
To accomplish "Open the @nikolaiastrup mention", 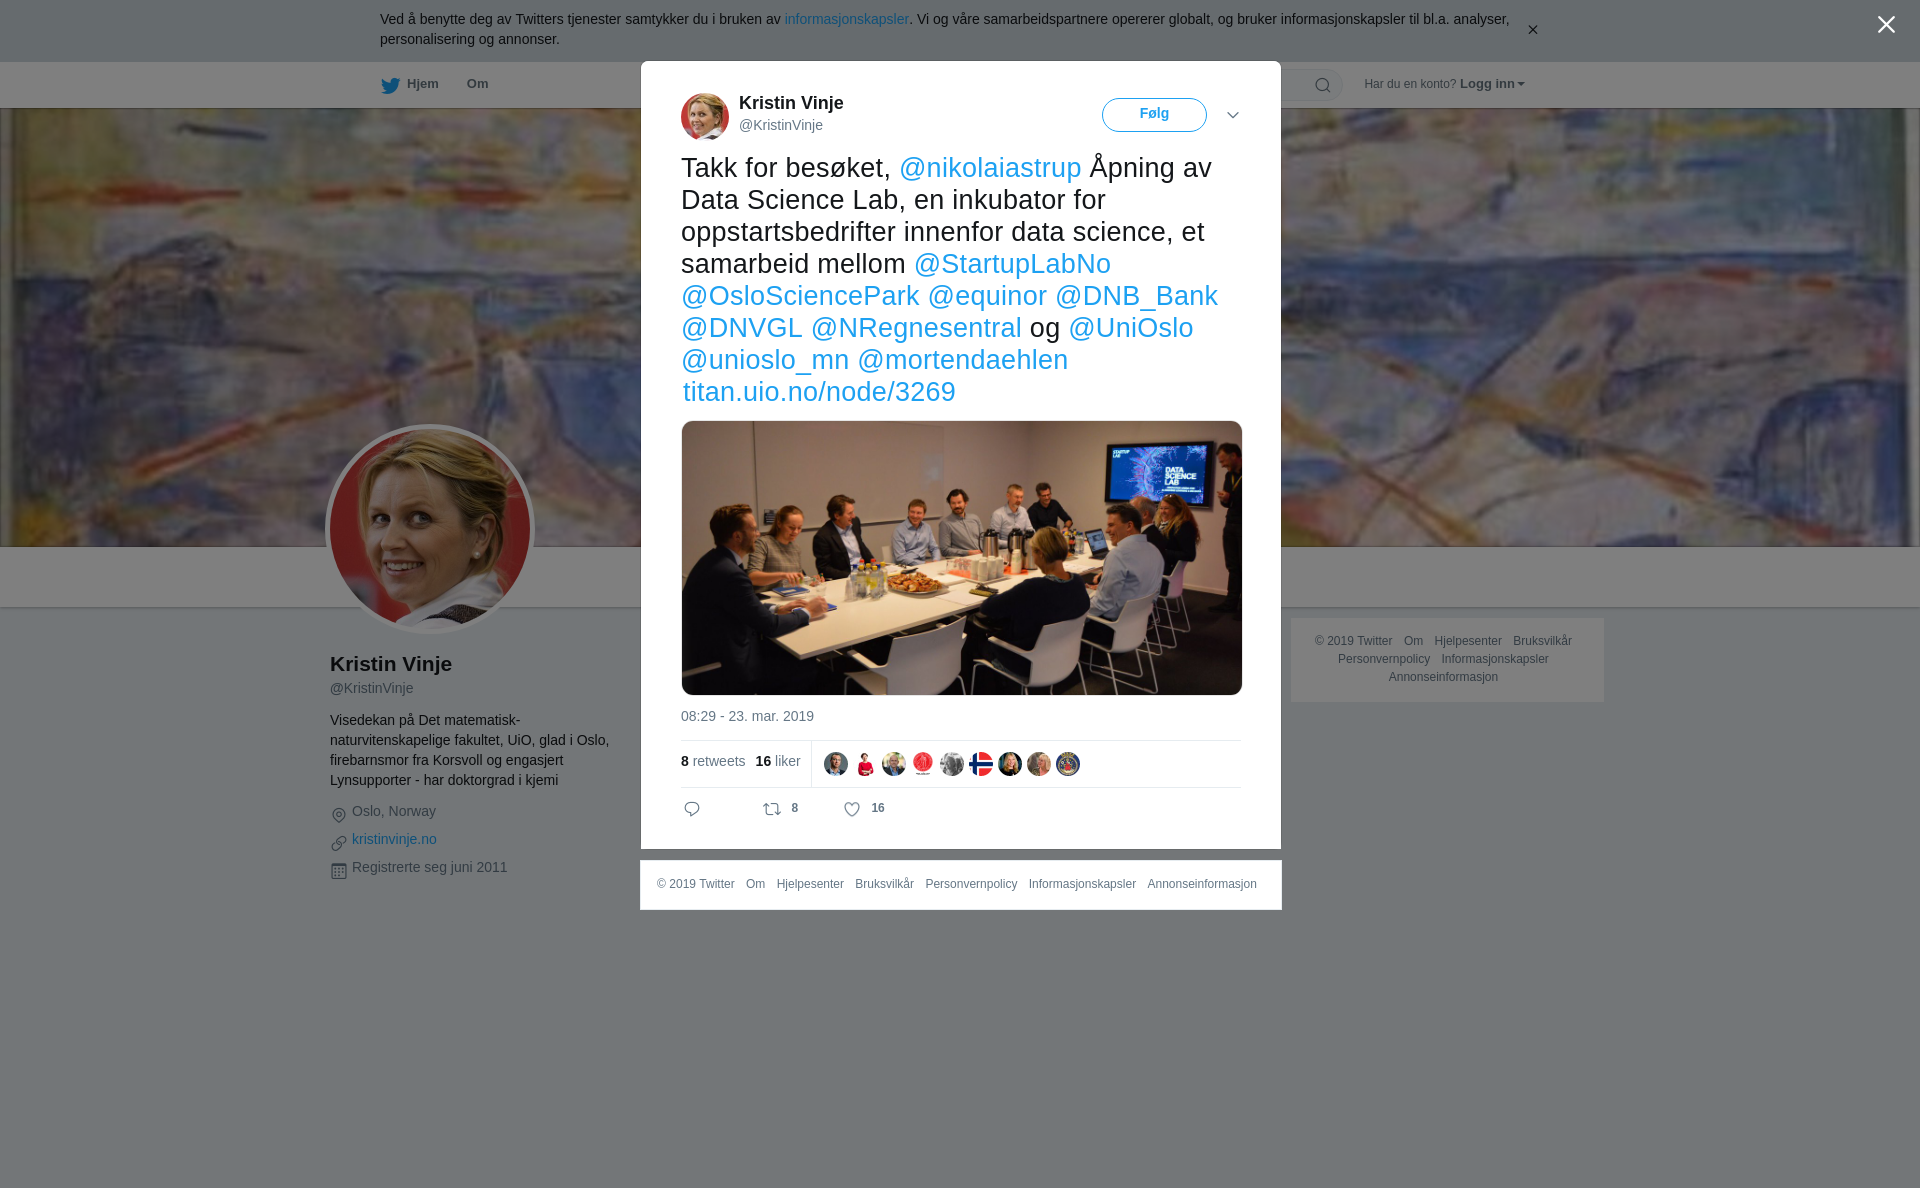I will pyautogui.click(x=990, y=168).
